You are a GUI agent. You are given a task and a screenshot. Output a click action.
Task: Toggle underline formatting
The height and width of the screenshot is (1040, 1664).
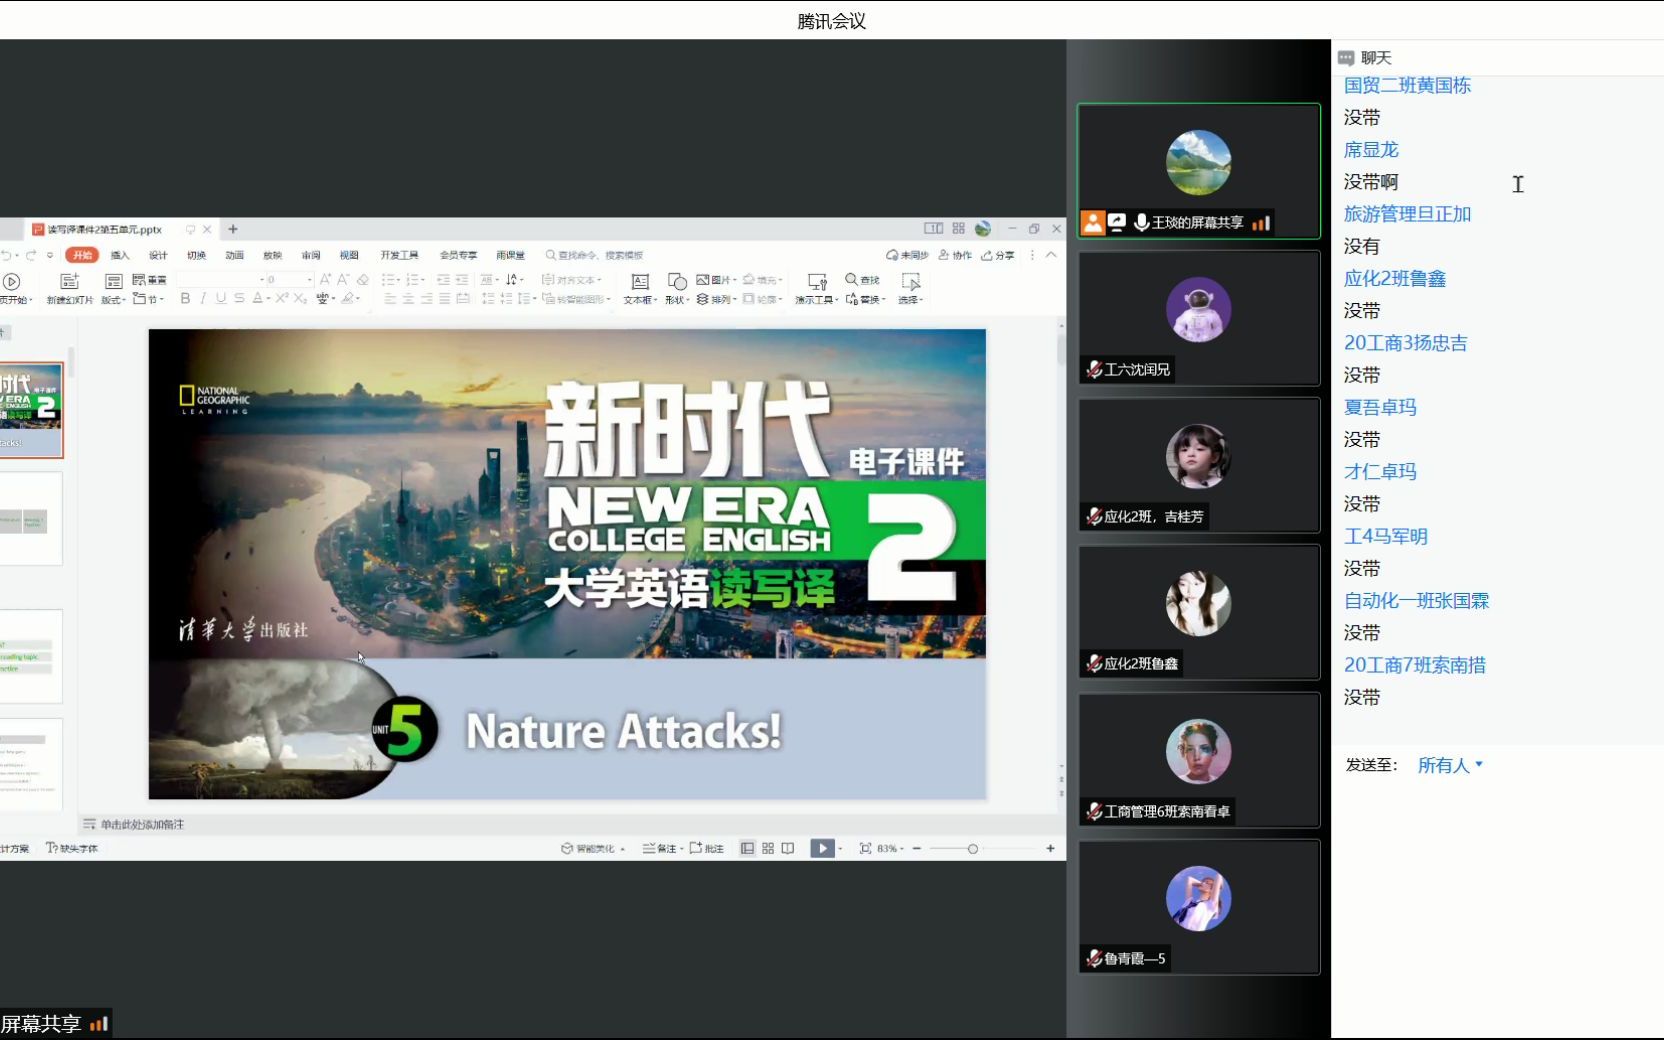(x=221, y=299)
